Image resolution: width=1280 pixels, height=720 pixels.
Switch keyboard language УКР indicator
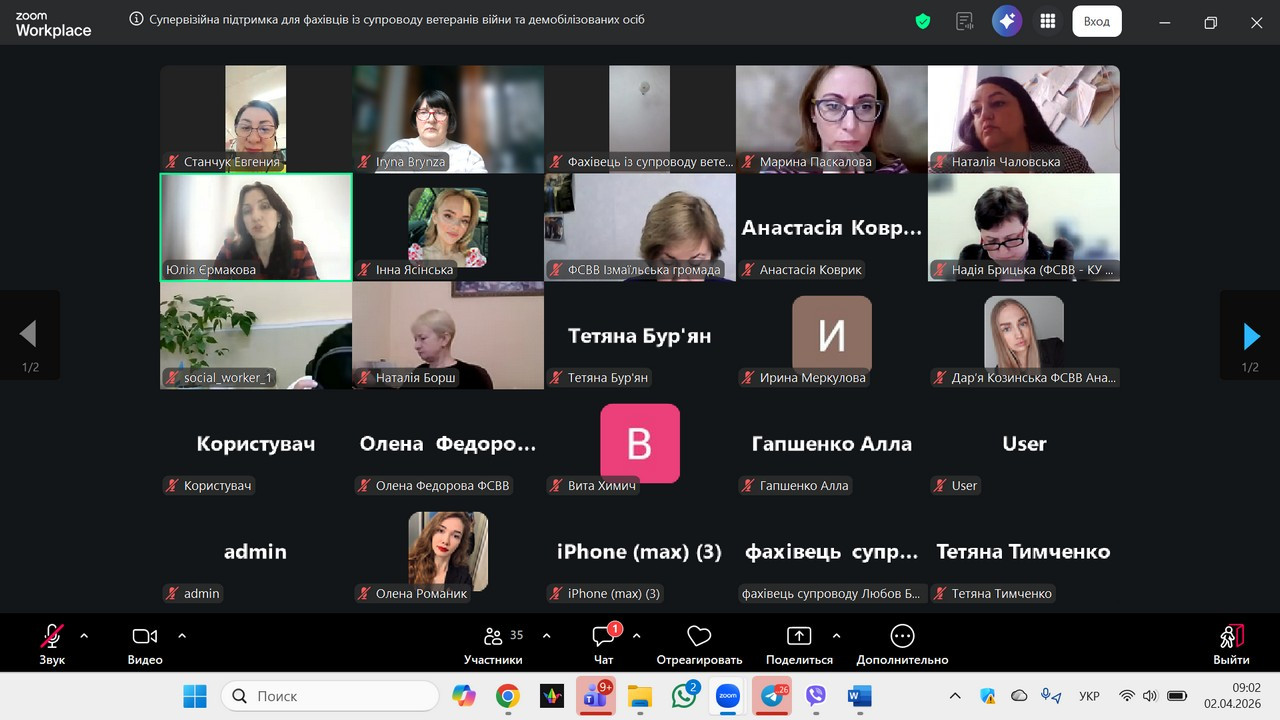(x=1090, y=696)
